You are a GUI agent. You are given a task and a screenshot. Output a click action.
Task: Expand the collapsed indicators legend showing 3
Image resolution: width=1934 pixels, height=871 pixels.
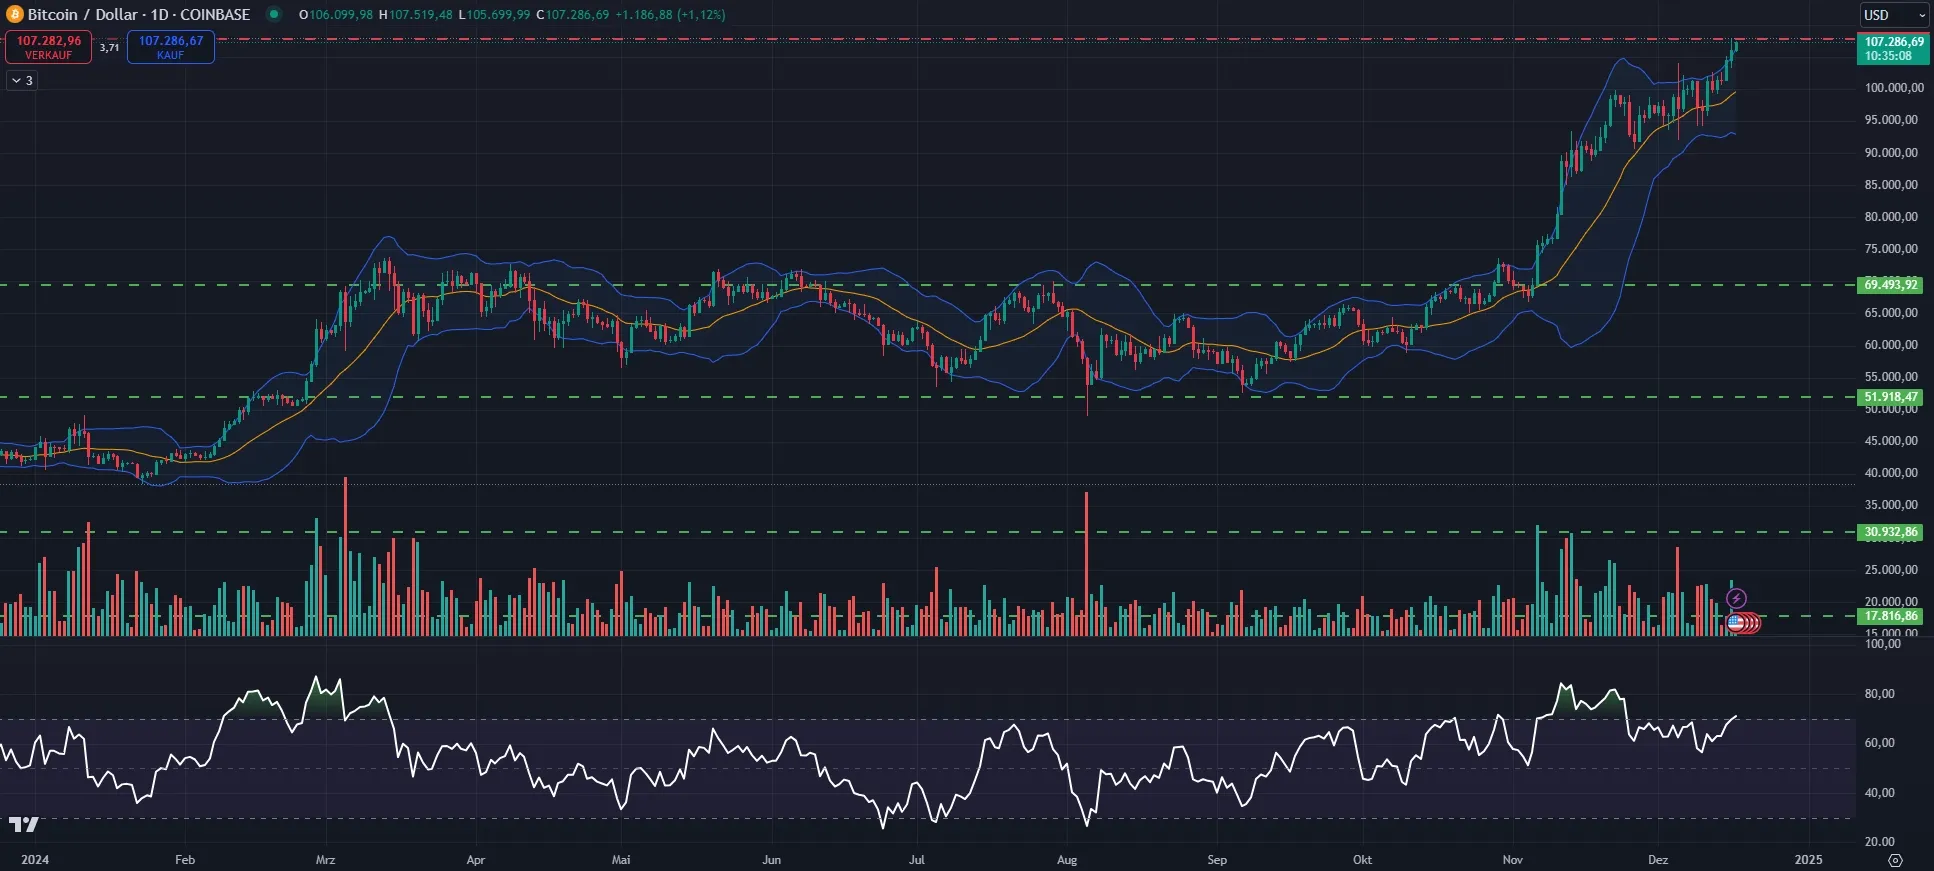click(x=22, y=80)
